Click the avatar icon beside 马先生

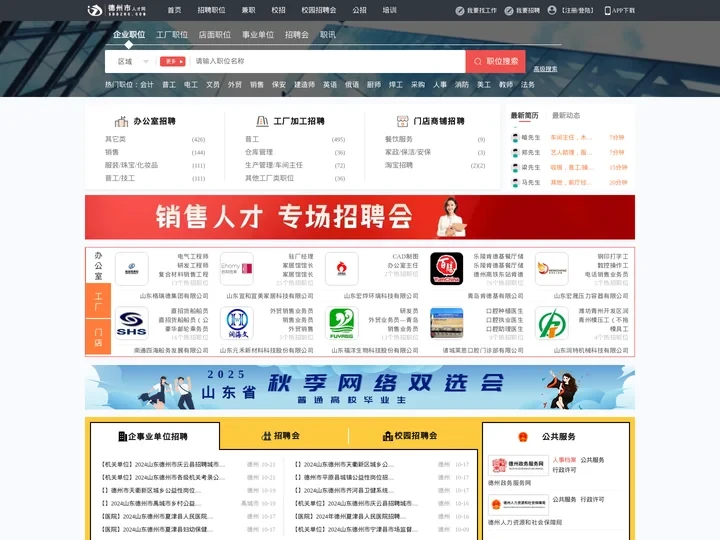pyautogui.click(x=515, y=183)
